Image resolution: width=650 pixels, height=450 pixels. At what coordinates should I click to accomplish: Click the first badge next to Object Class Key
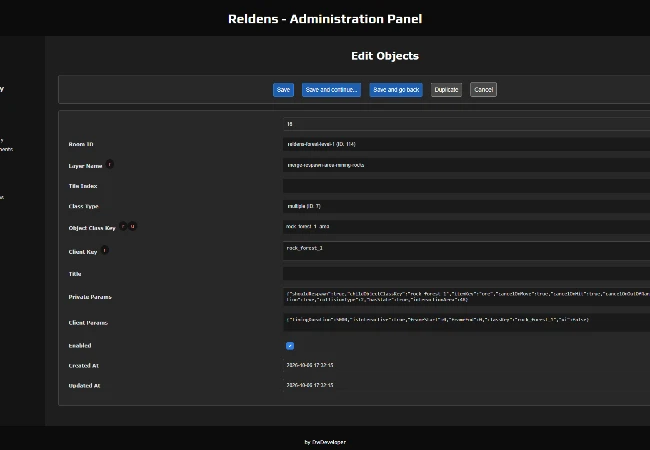(123, 226)
